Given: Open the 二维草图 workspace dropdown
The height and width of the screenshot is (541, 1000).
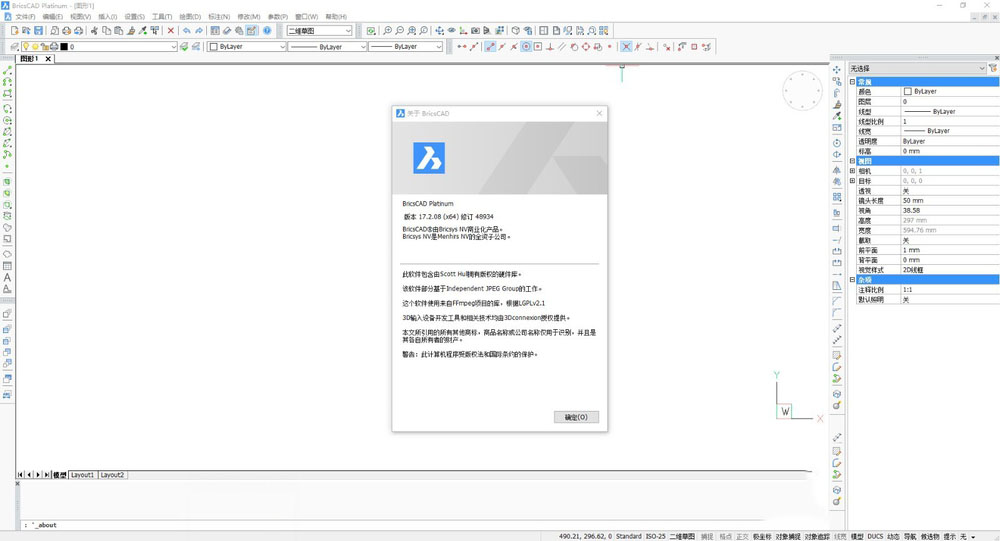Looking at the screenshot, I should (319, 31).
